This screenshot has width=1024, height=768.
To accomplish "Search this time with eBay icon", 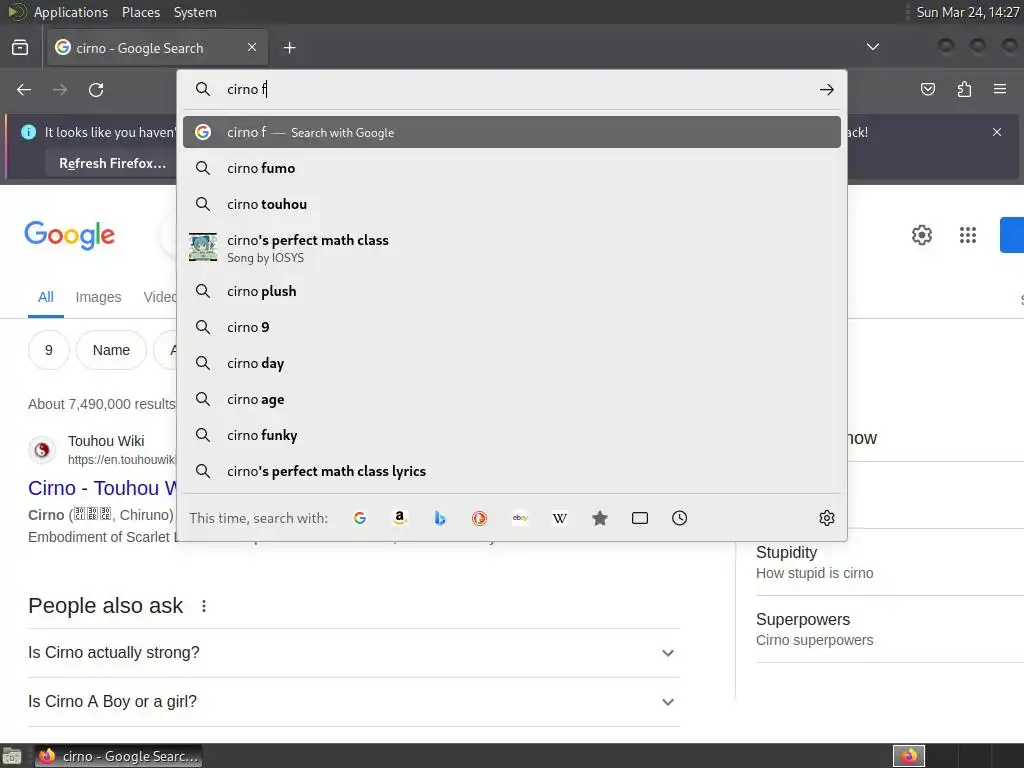I will pos(520,518).
